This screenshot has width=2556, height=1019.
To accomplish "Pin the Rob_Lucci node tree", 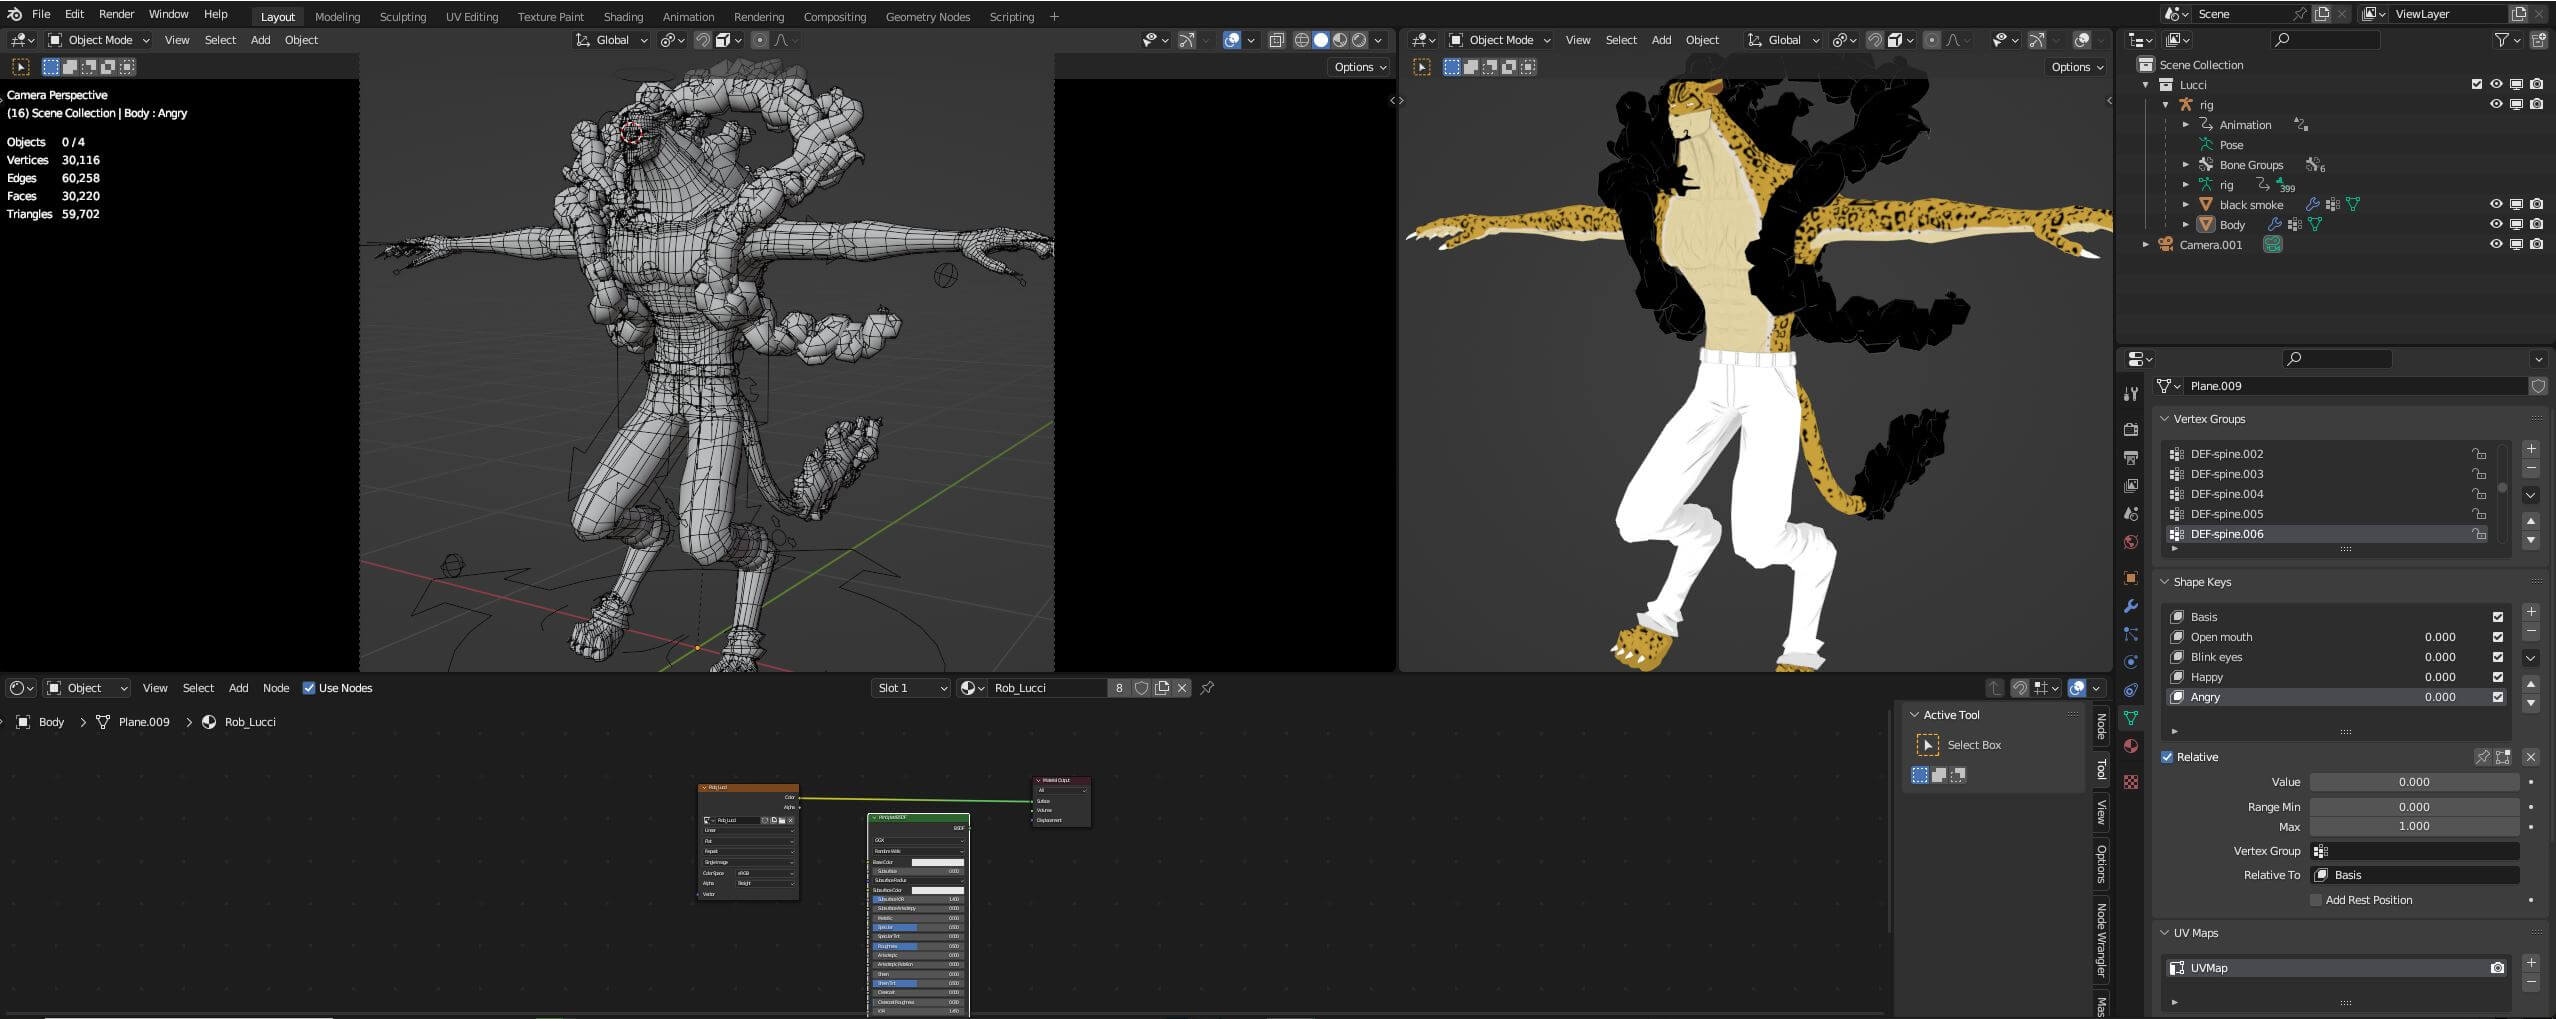I will pos(1207,688).
